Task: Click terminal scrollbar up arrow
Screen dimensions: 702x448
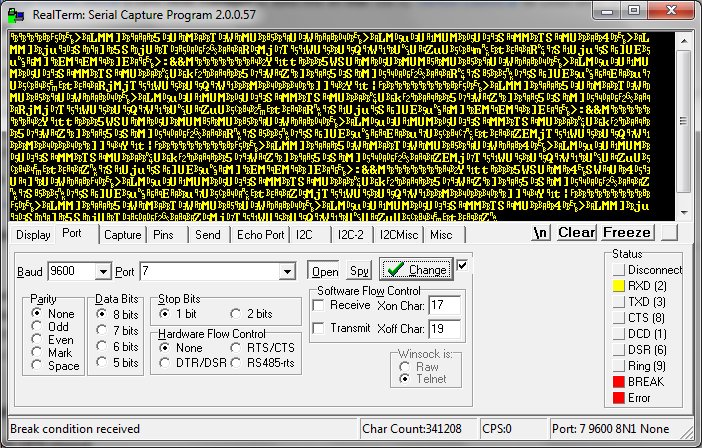Action: (684, 40)
